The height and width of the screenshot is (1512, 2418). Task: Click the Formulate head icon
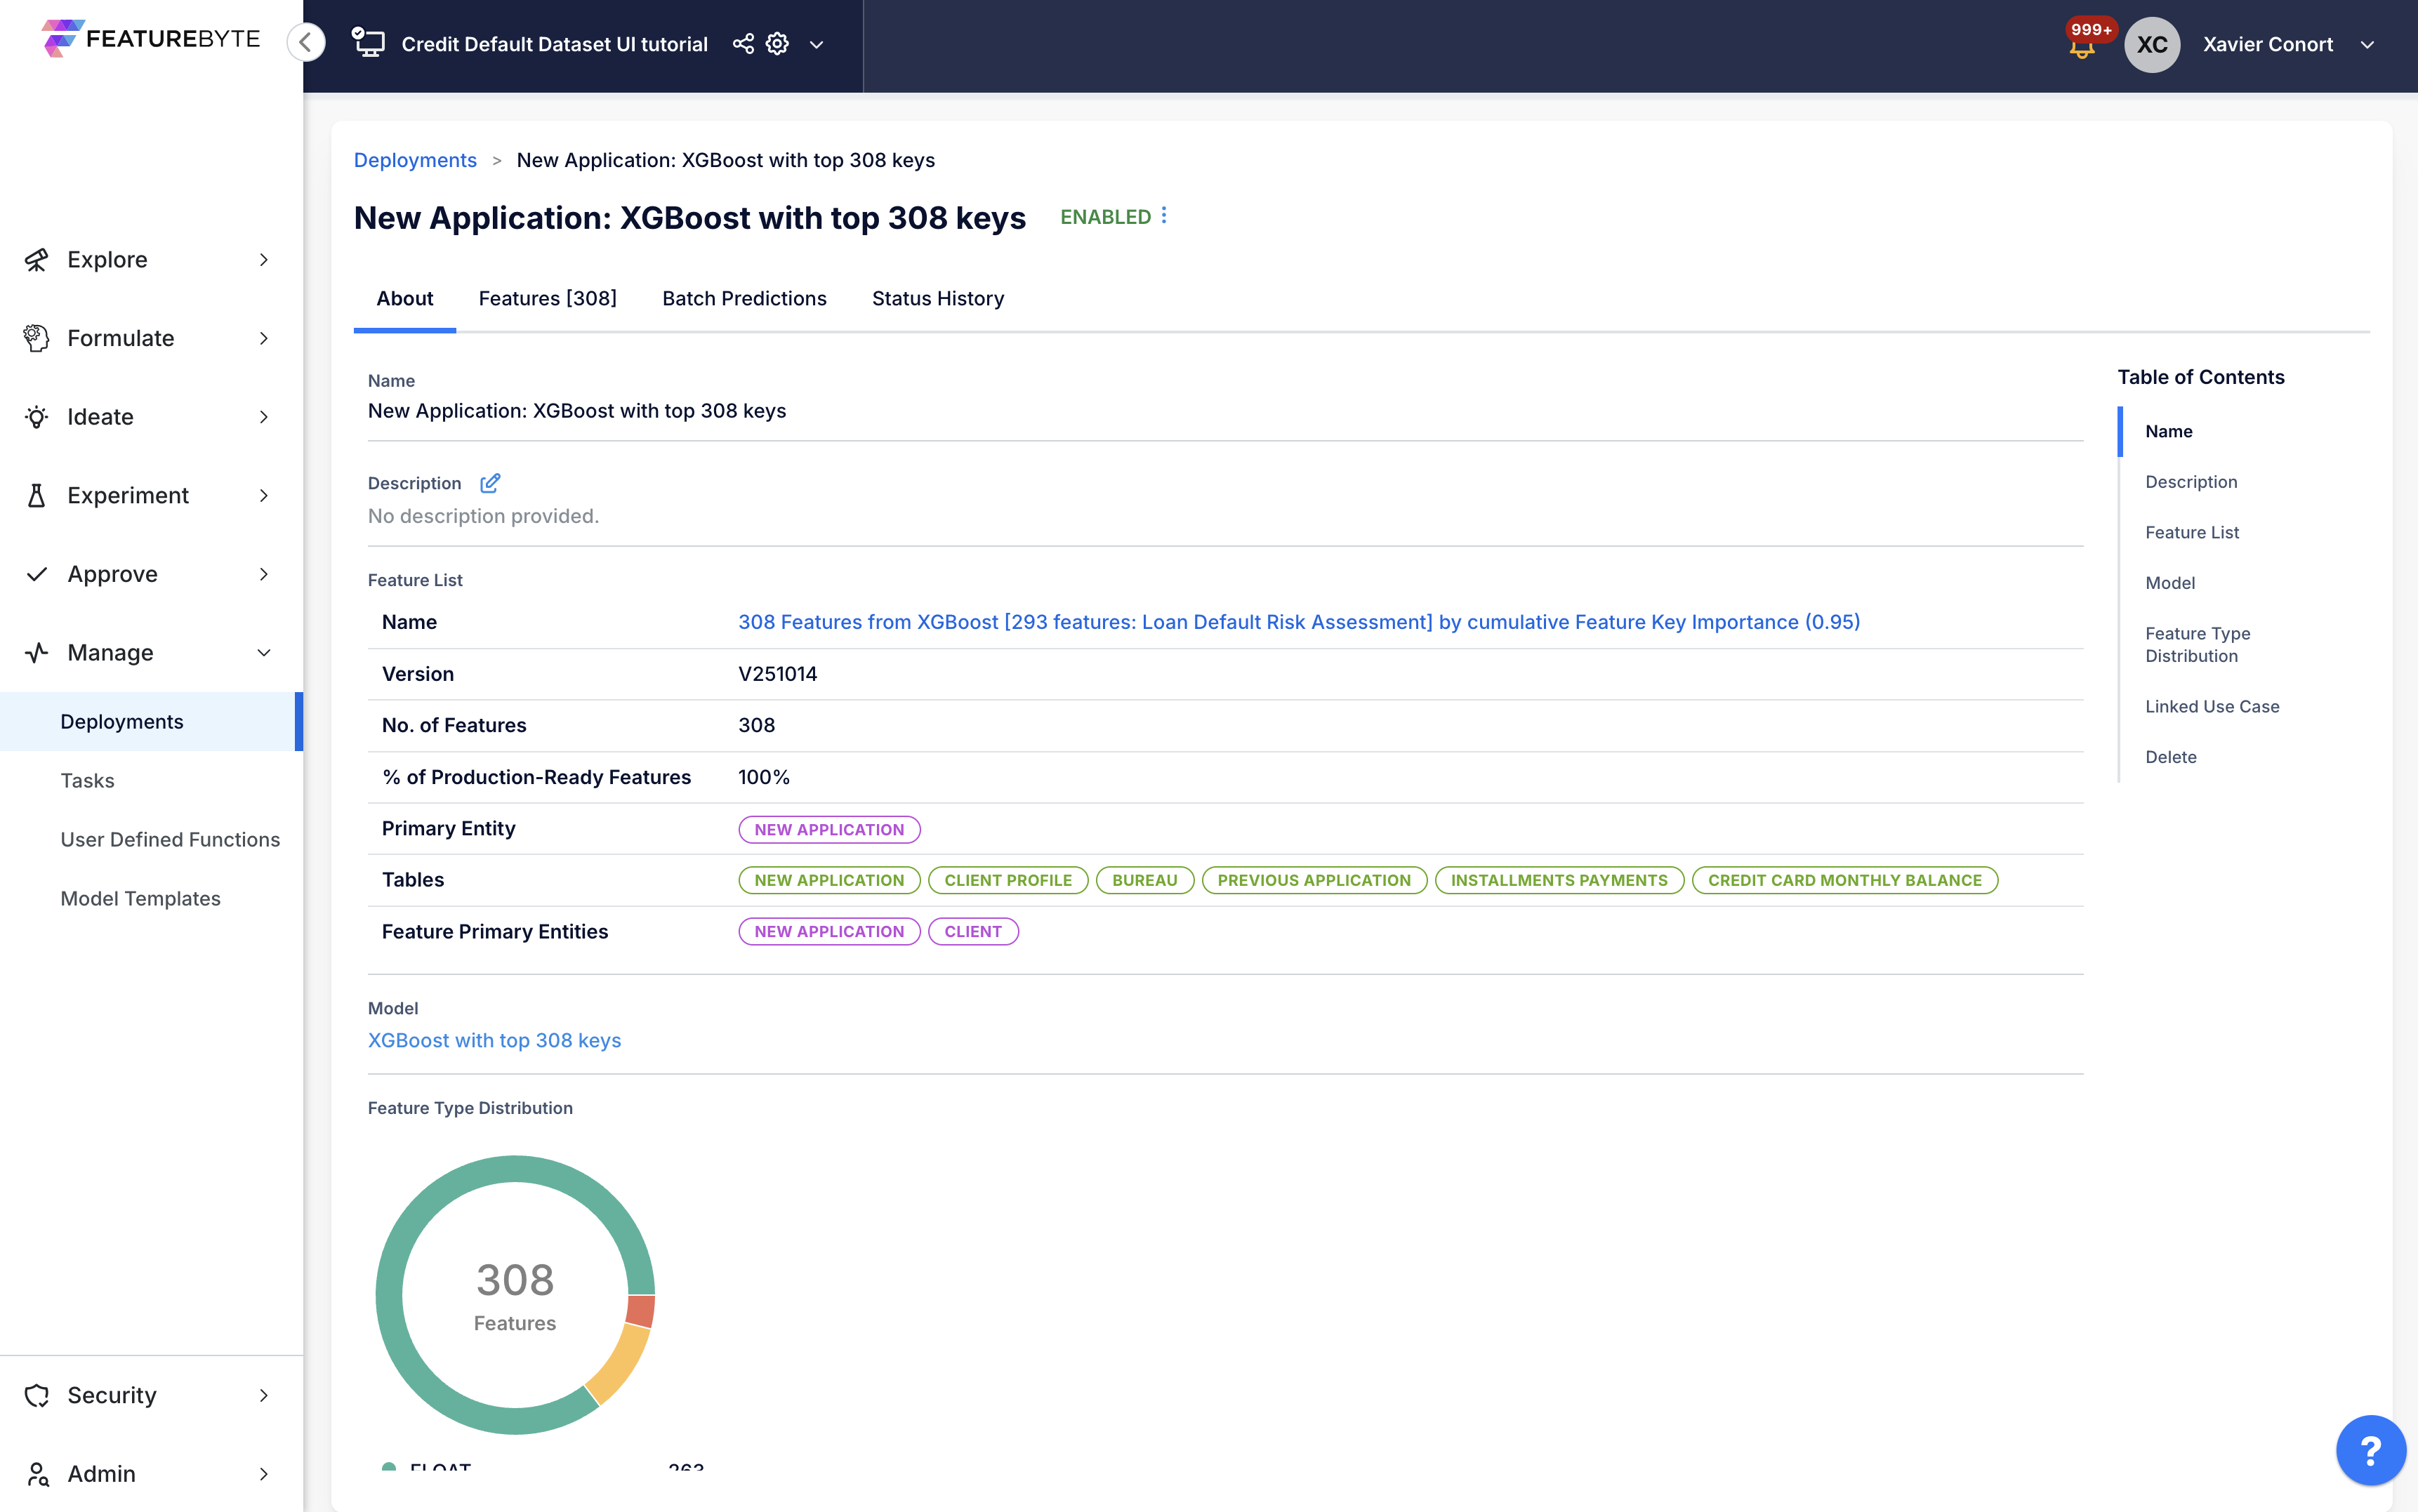[x=37, y=338]
